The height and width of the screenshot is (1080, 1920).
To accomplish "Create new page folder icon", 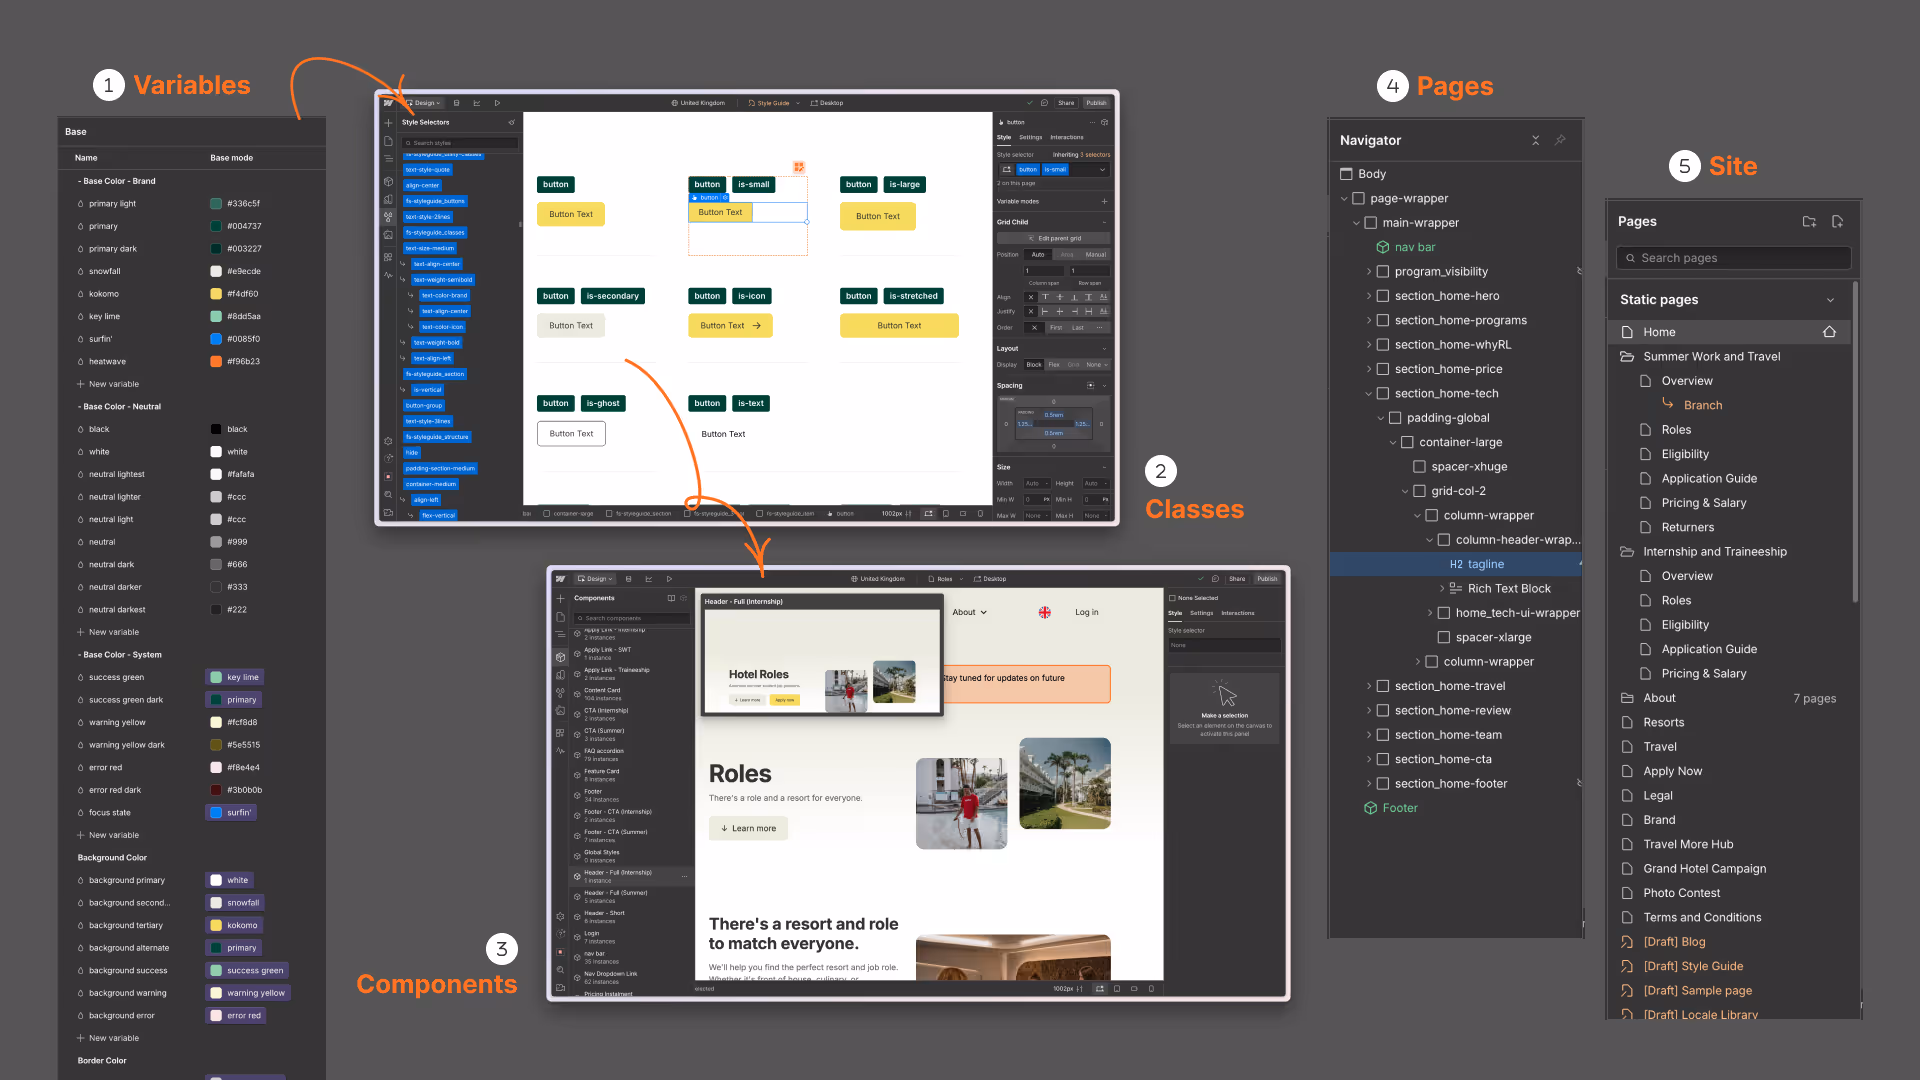I will [1809, 222].
